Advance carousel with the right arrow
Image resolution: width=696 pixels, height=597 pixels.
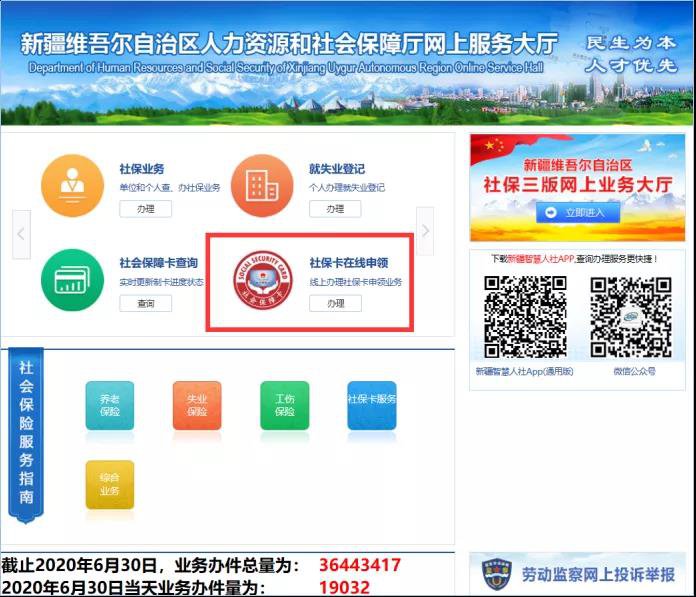click(425, 232)
